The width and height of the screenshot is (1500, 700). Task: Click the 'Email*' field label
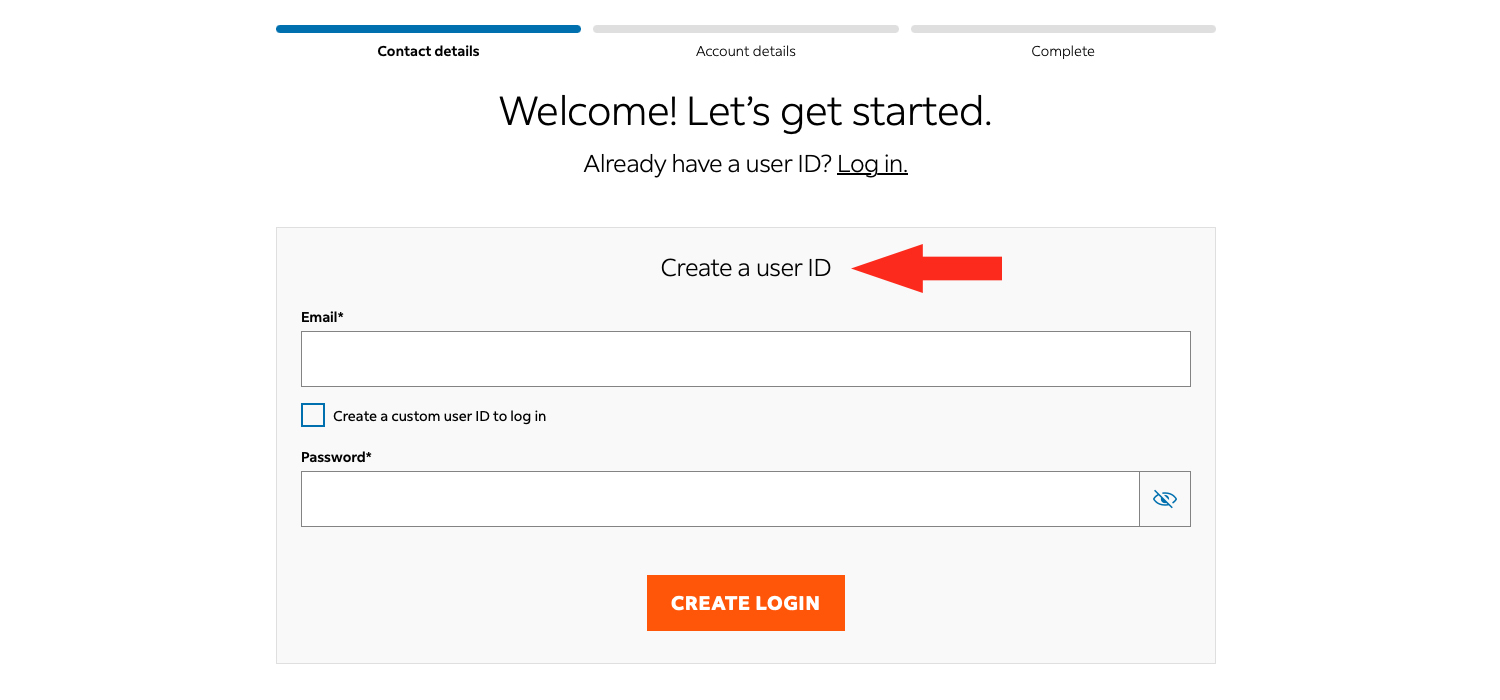(x=322, y=317)
